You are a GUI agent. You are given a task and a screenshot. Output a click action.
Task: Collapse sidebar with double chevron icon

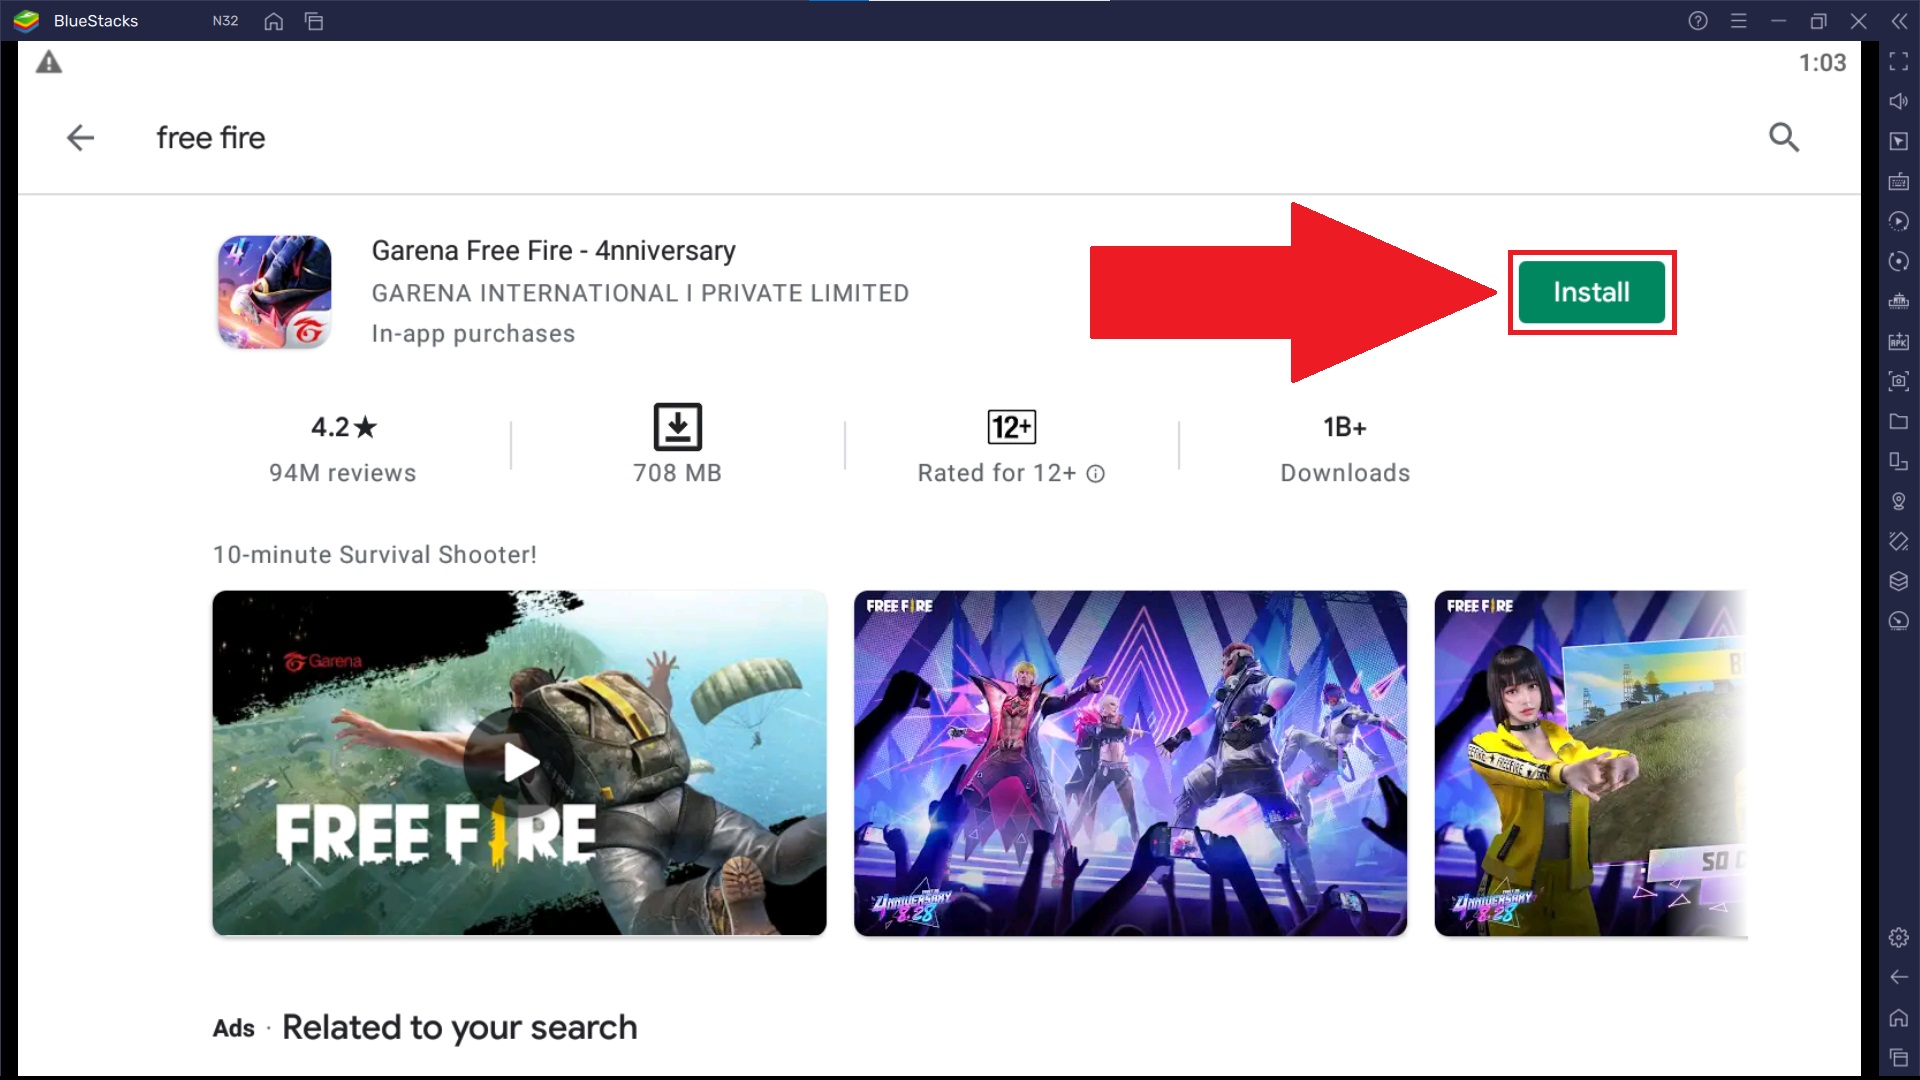coord(1899,21)
